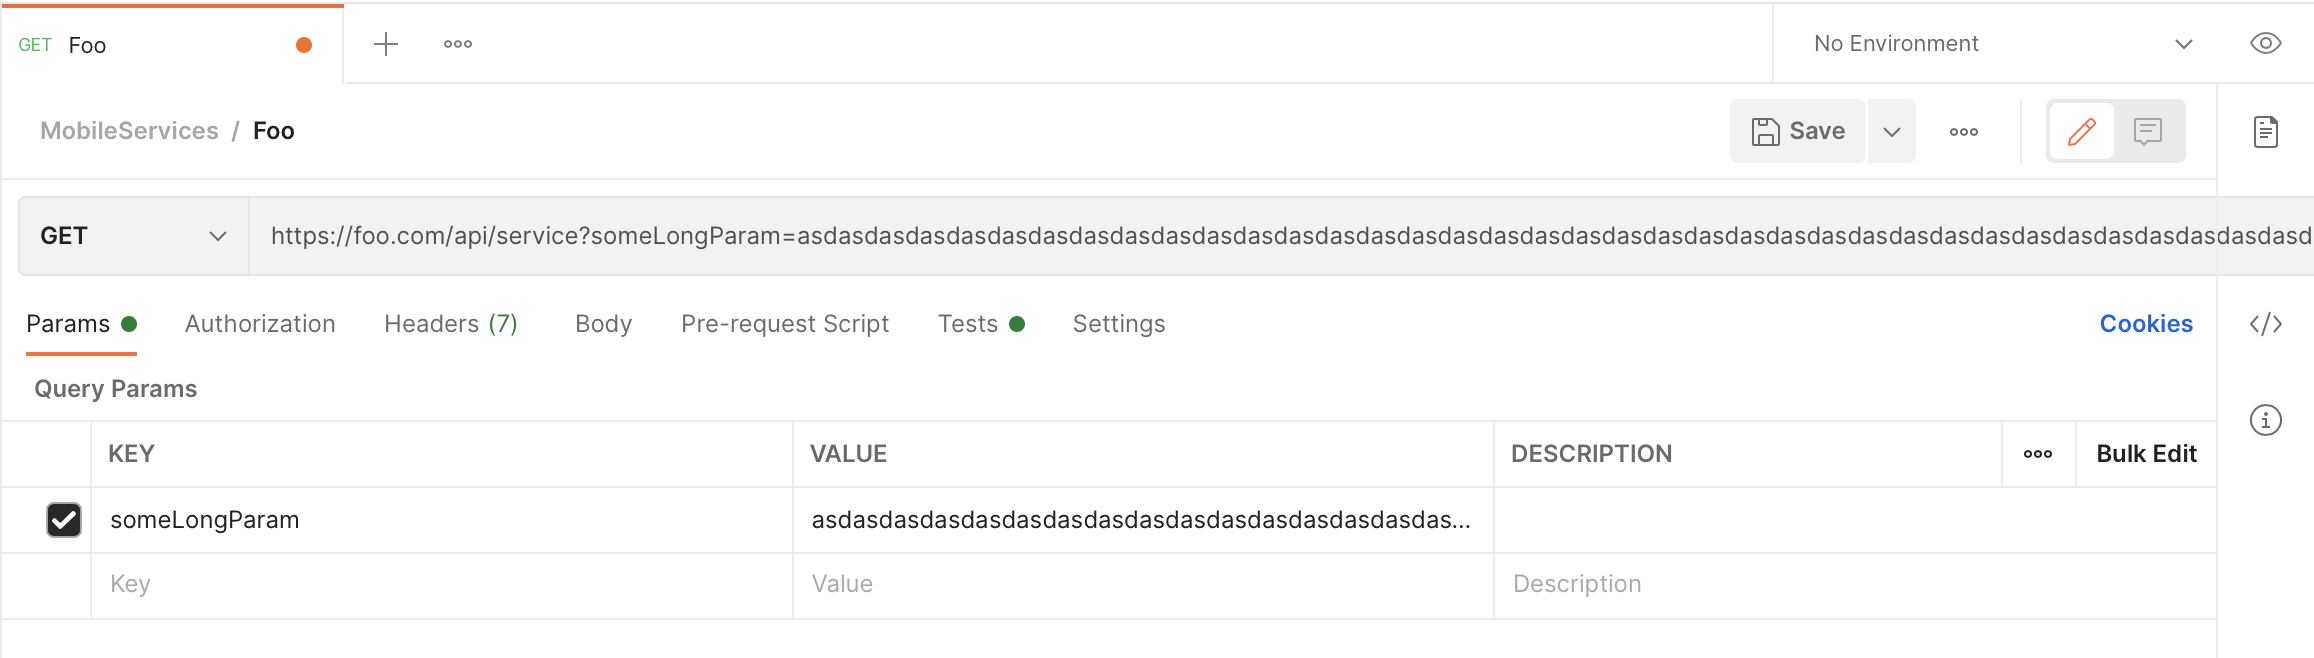
Task: Open more actions beside Save button
Action: pos(1963,131)
